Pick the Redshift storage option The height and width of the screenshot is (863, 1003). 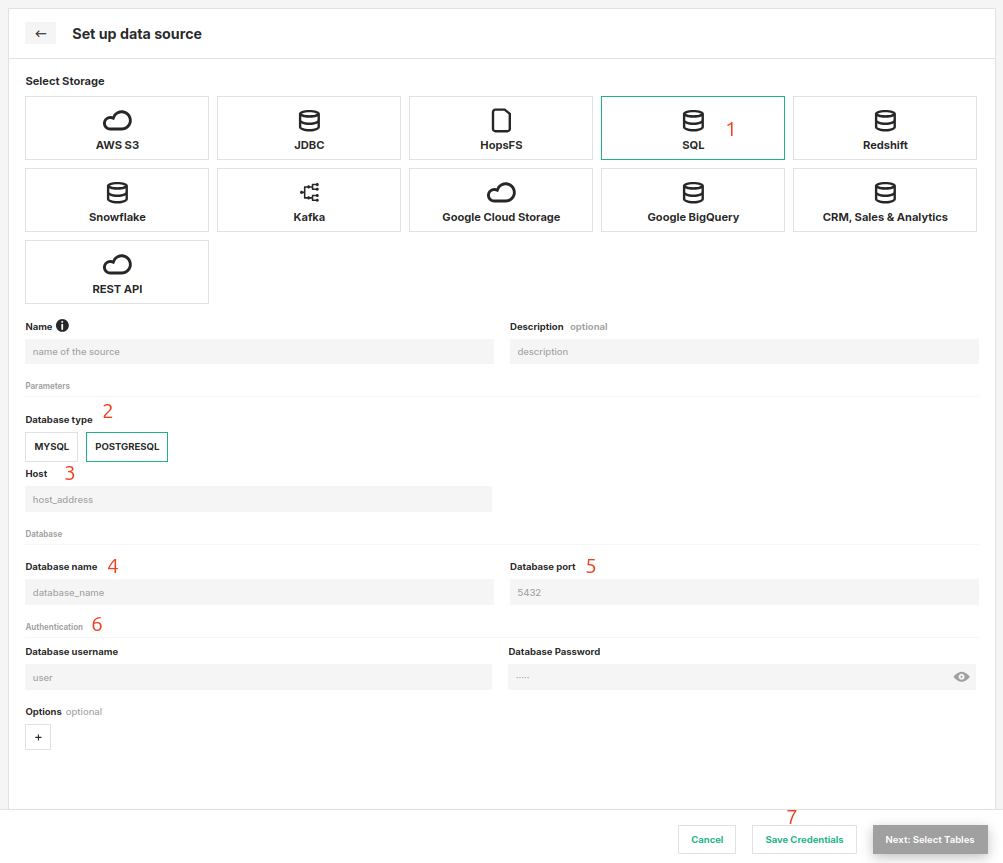(x=885, y=128)
